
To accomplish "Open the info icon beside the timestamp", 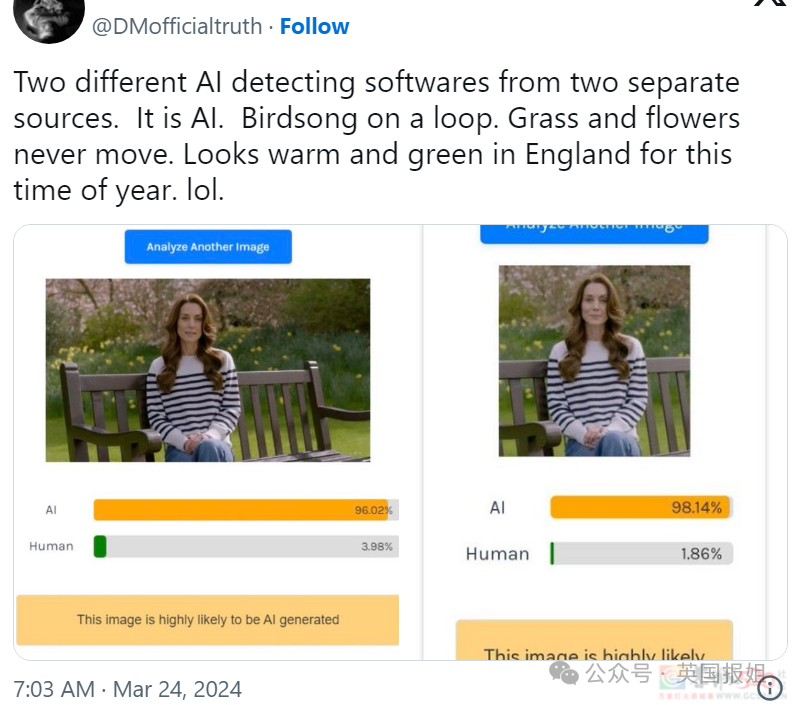I will [769, 687].
